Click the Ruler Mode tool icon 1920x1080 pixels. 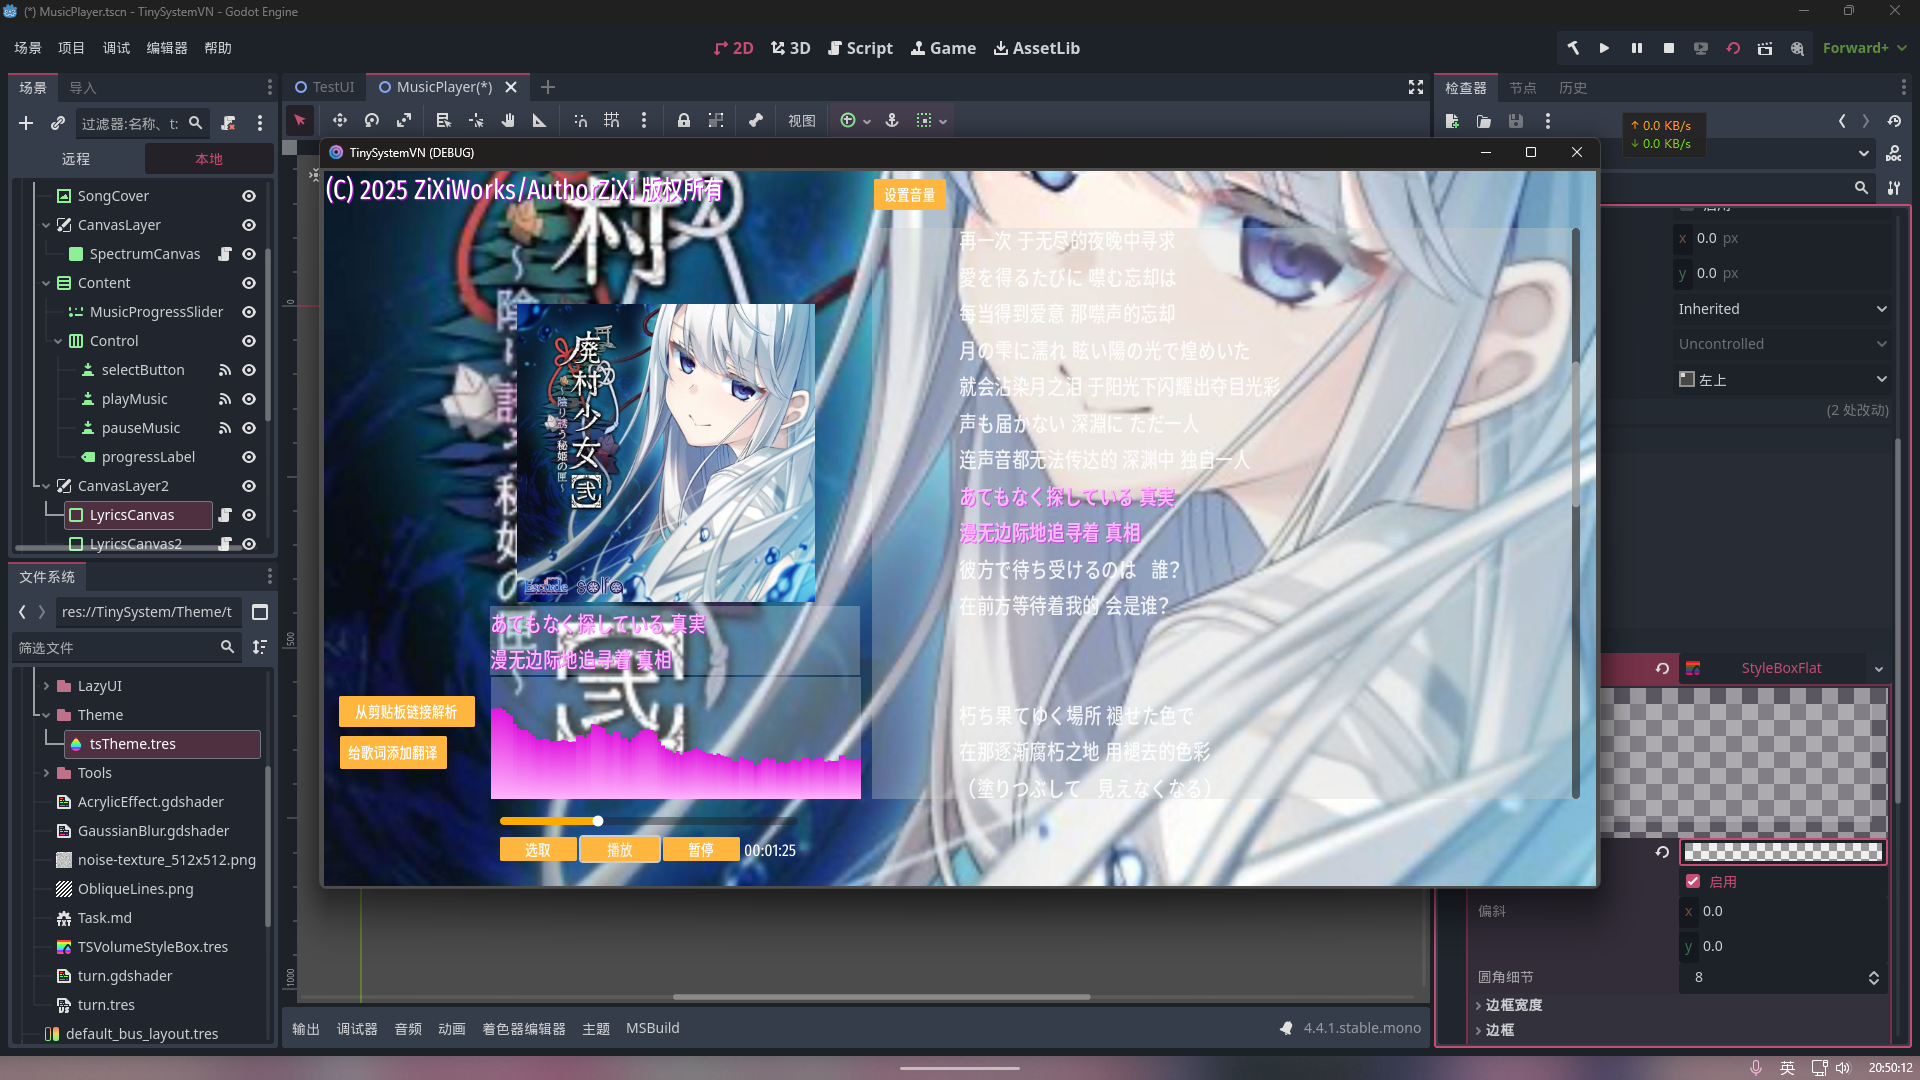[x=540, y=120]
